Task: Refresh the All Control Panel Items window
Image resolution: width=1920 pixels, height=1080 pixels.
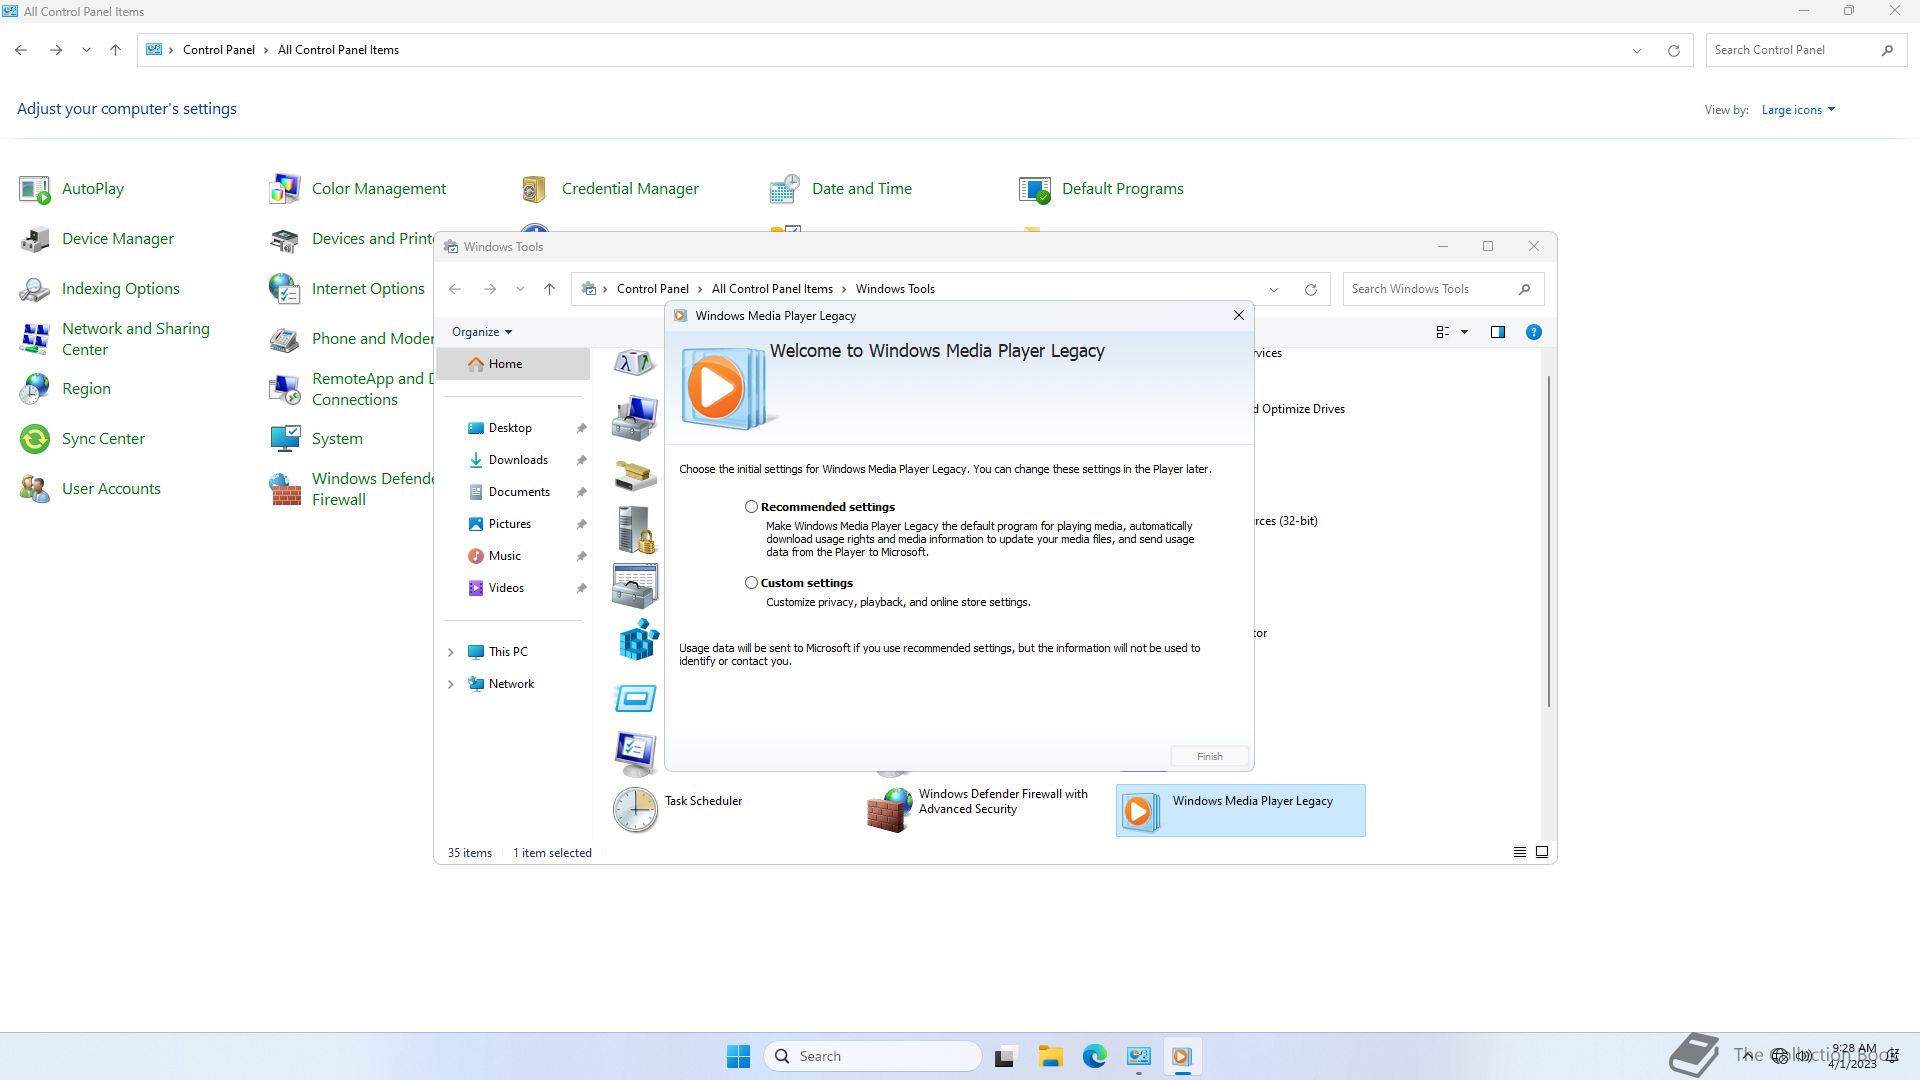Action: click(1674, 51)
